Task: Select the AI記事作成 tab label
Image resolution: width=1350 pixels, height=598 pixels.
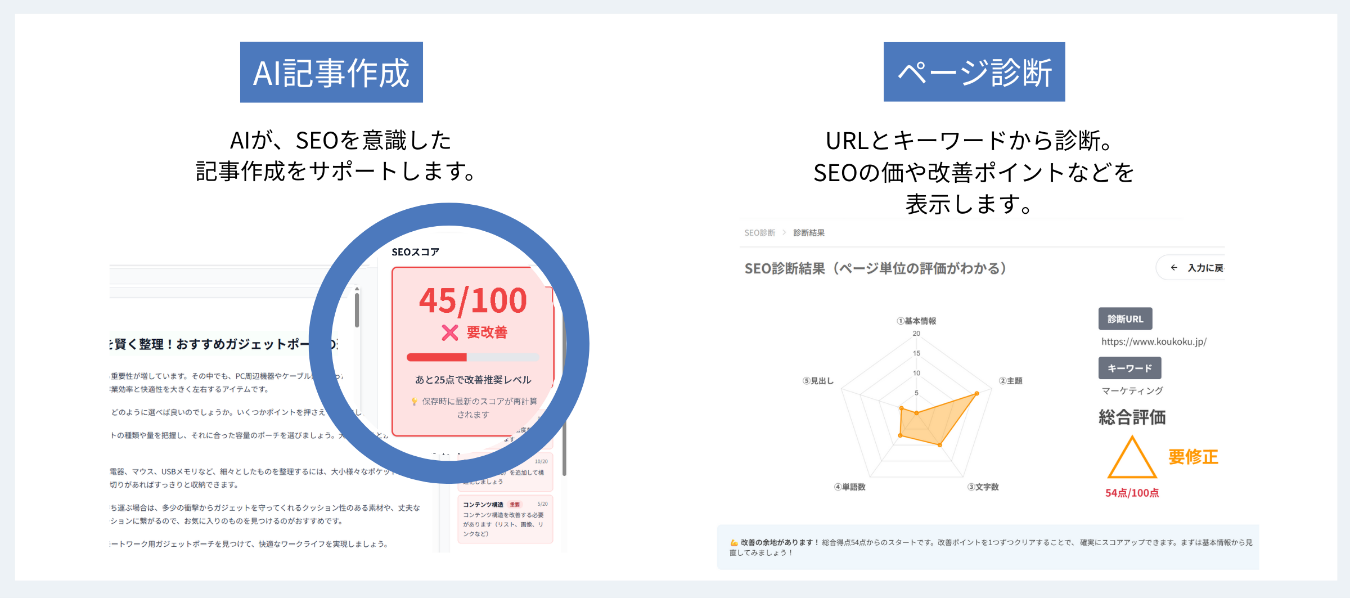Action: coord(331,72)
